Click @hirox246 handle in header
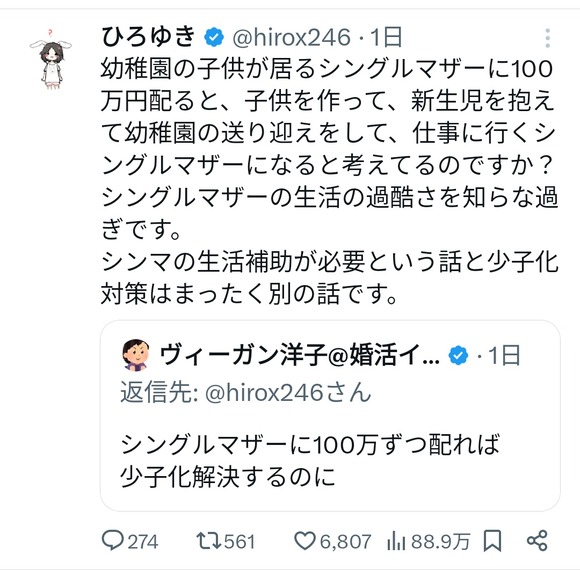This screenshot has height=570, width=580. pos(291,37)
